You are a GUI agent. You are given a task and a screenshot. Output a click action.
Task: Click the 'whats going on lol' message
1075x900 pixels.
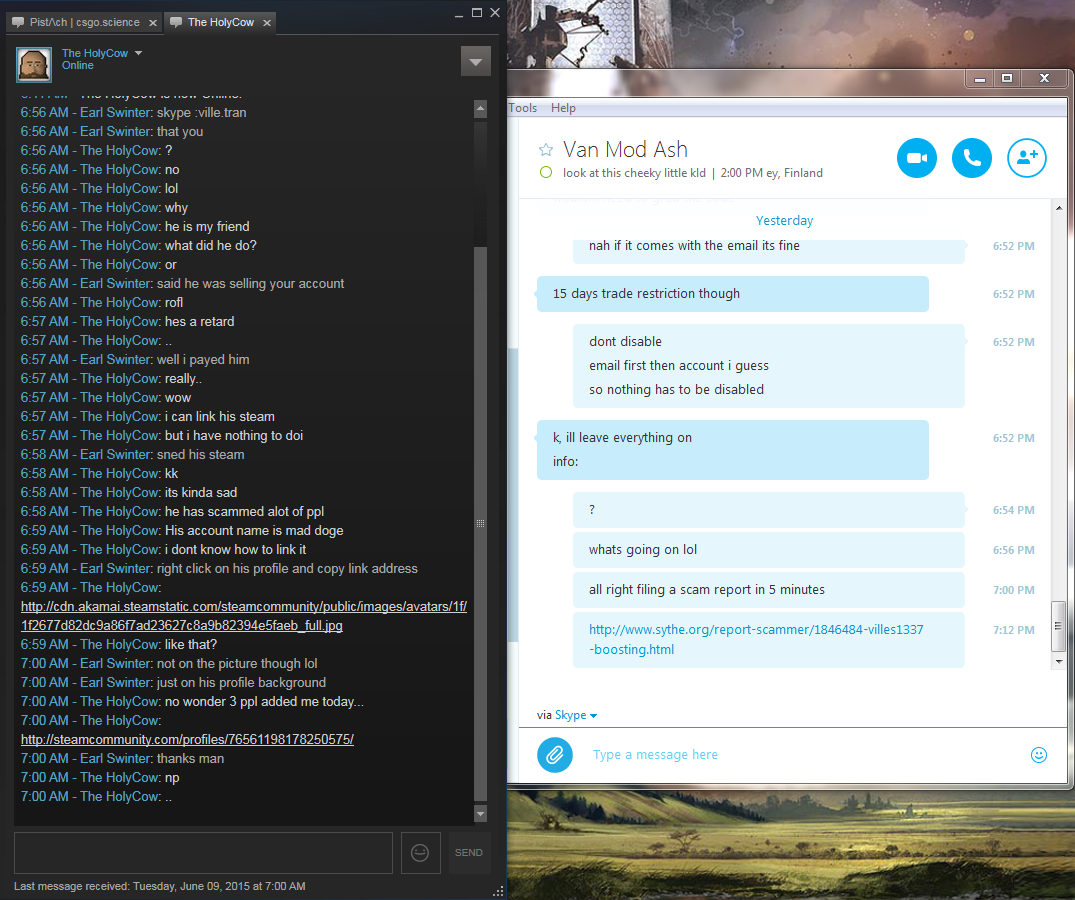point(769,550)
